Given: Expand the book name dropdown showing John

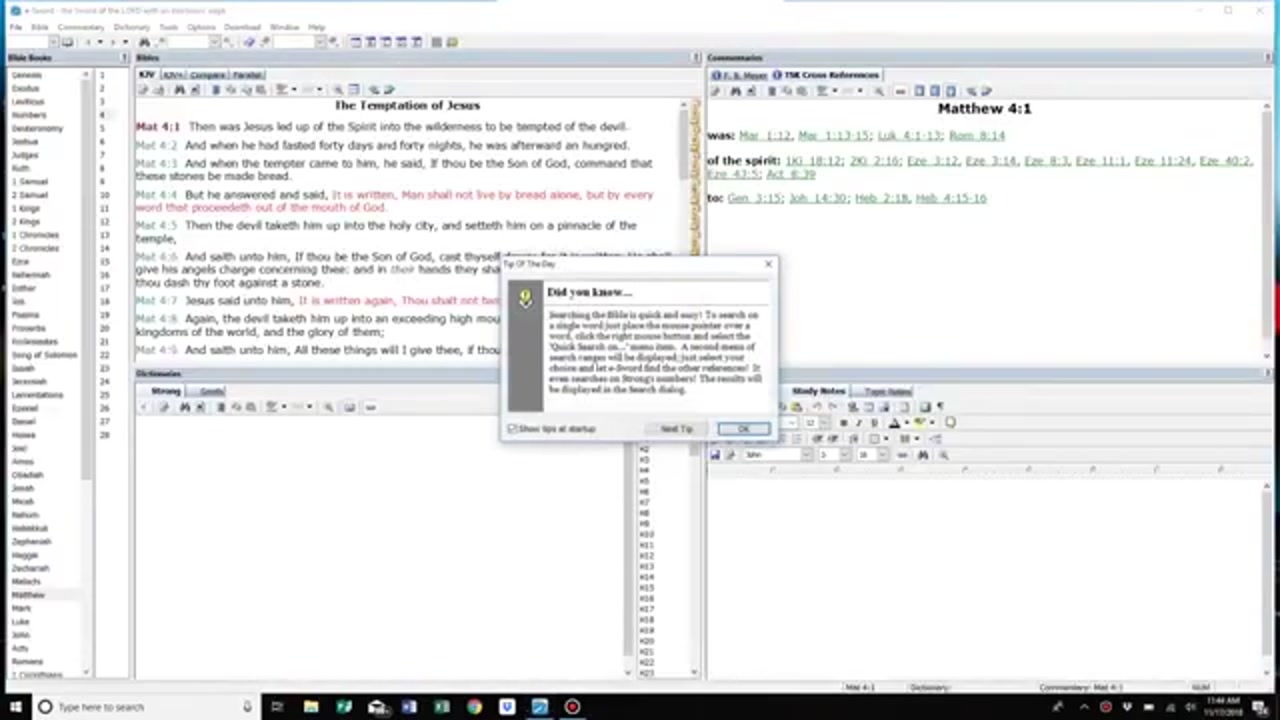Looking at the screenshot, I should [x=805, y=455].
